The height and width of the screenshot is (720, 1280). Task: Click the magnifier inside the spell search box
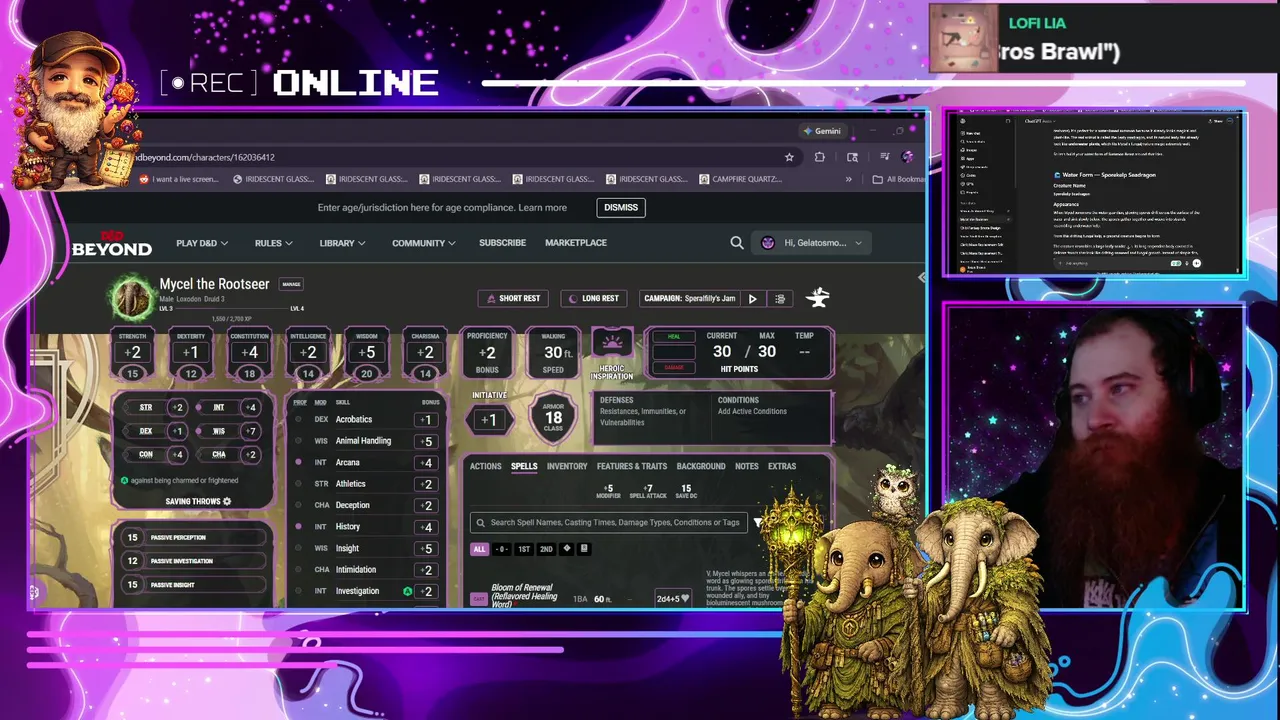click(x=481, y=522)
